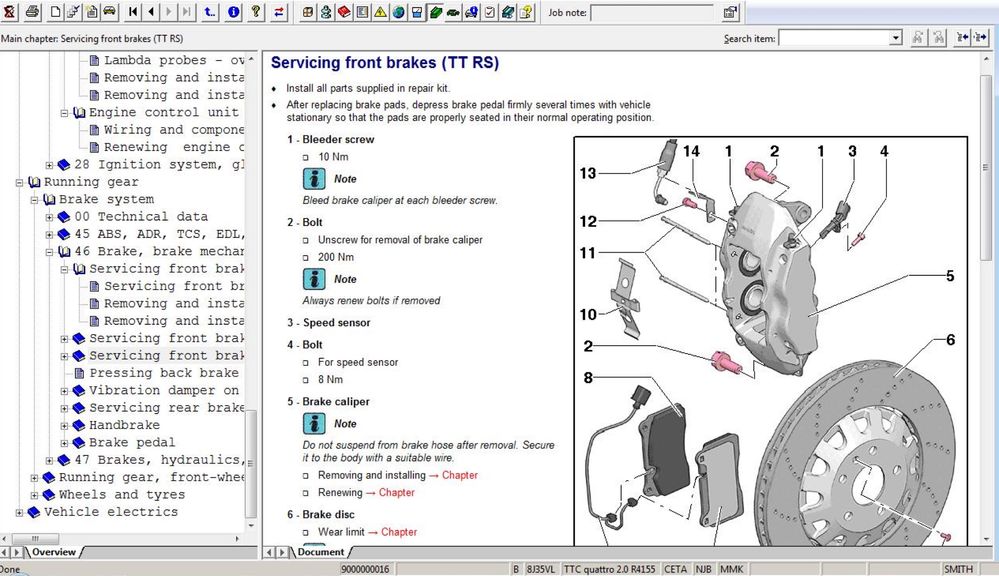Select 'Servicing rear brake' tree item
Viewport: 999px width, 576px height.
[166, 408]
